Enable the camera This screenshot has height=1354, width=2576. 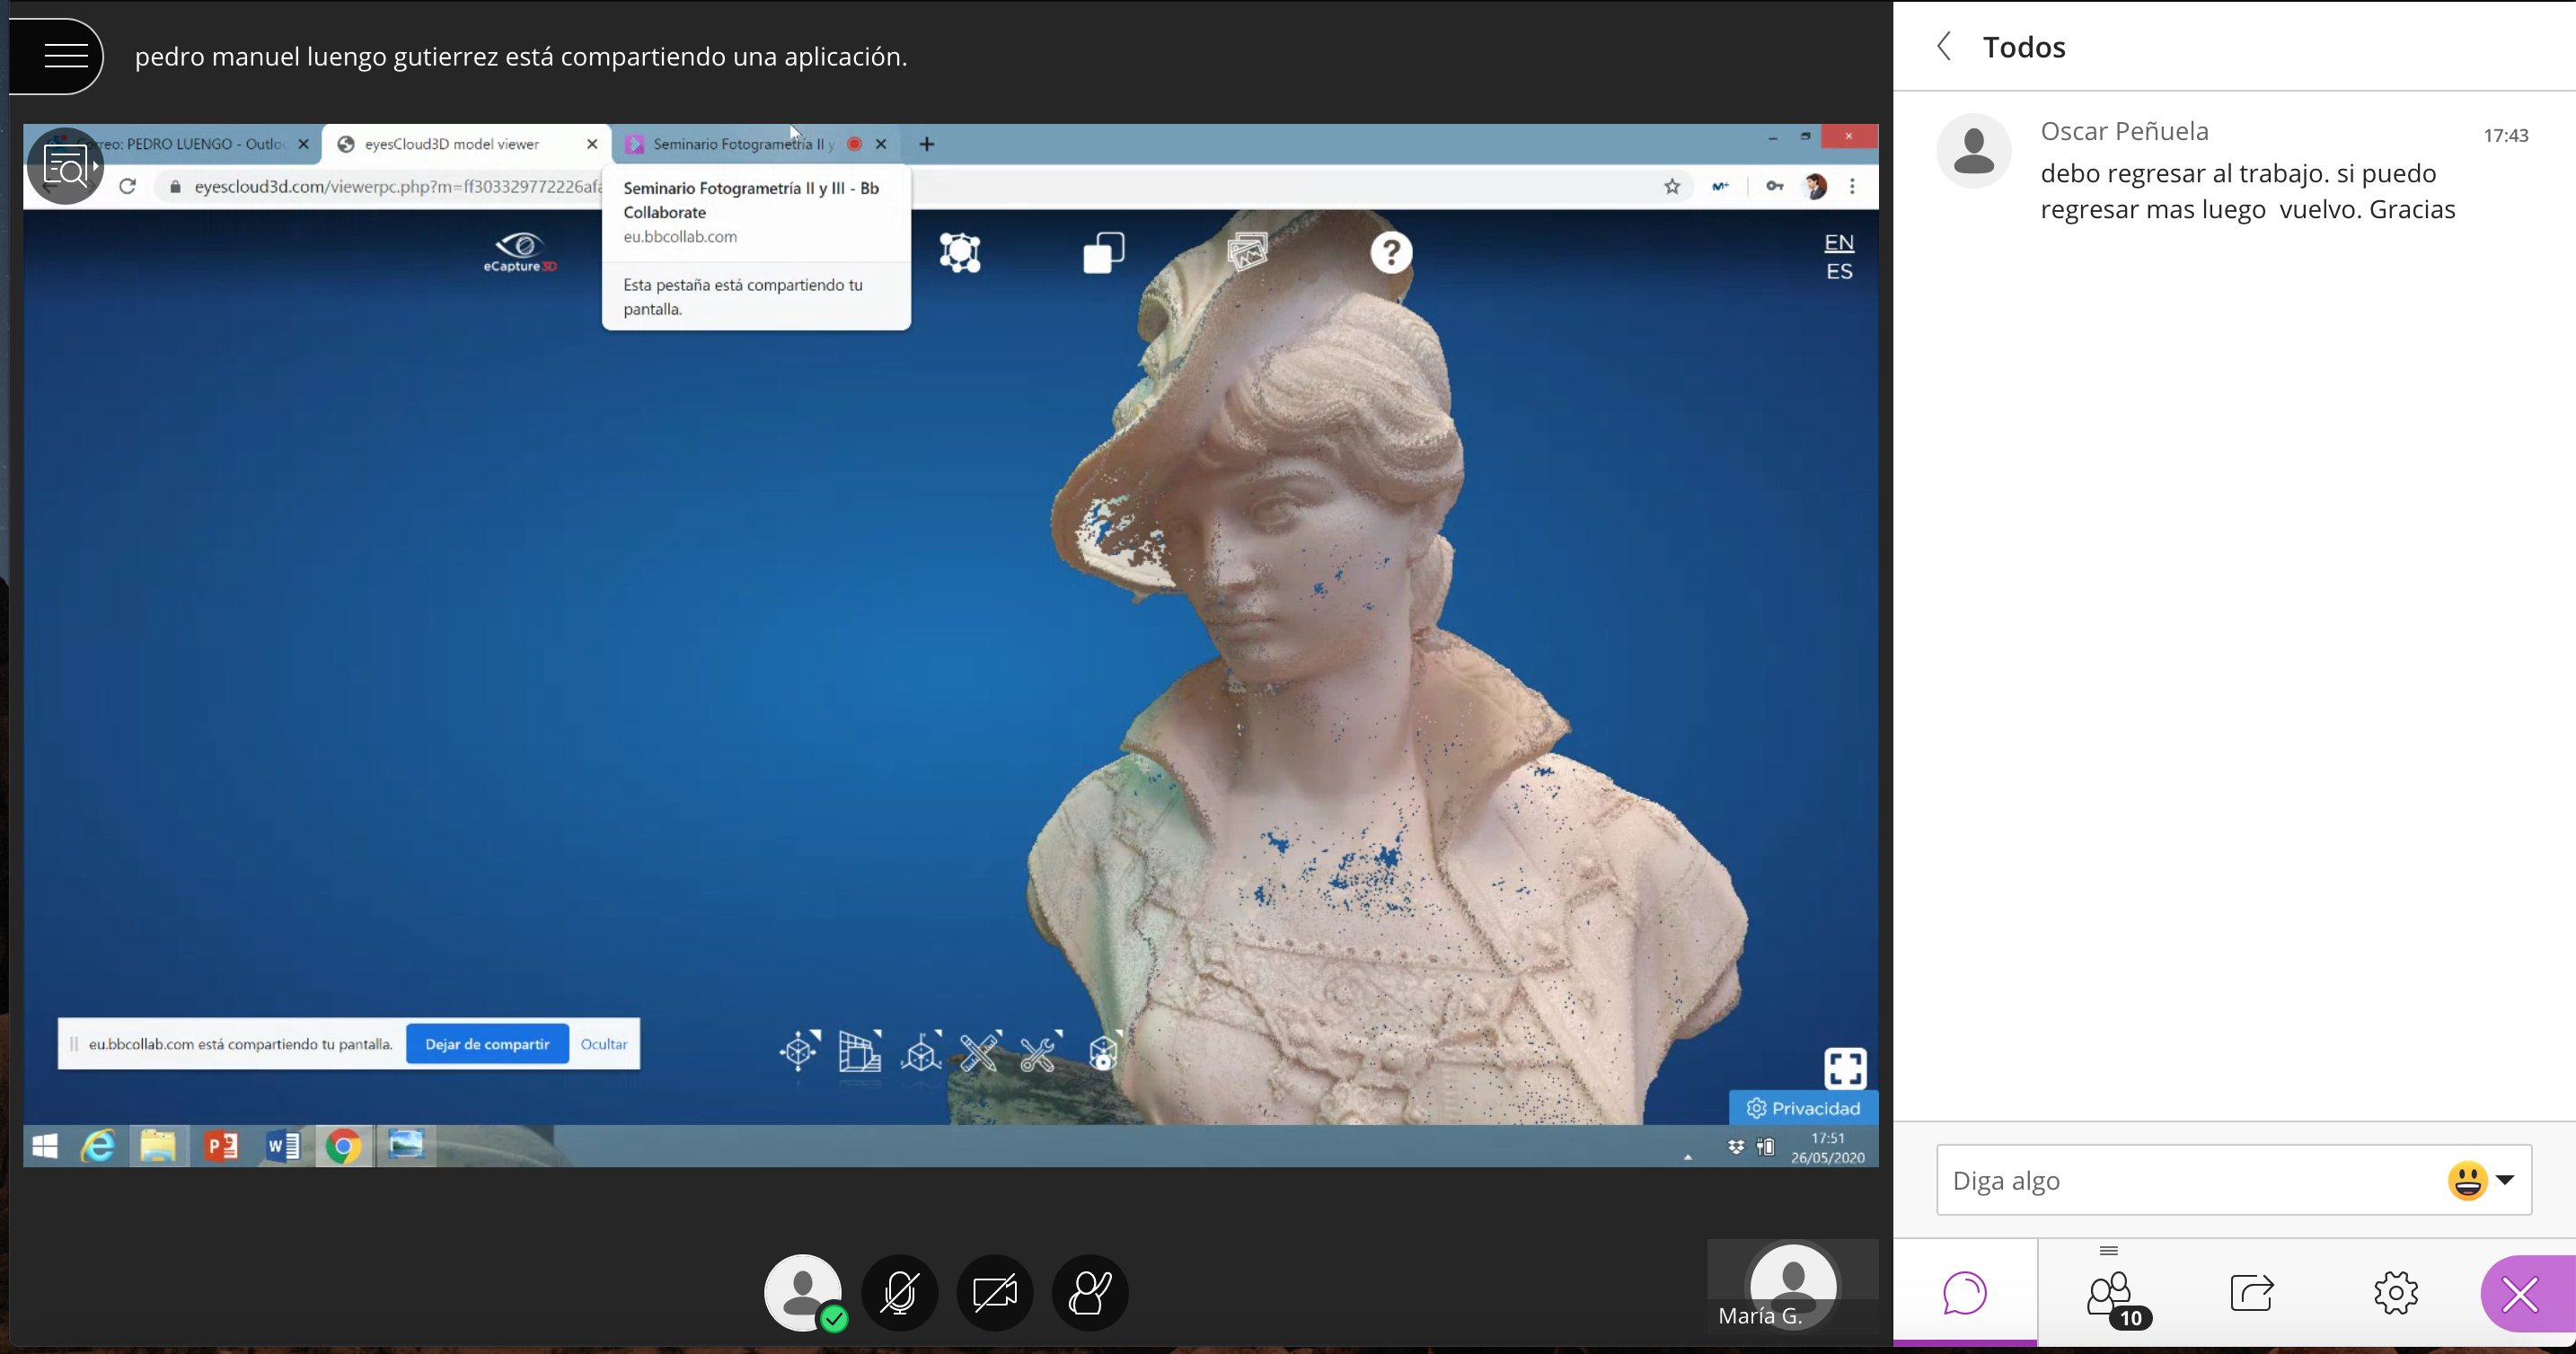tap(995, 1292)
